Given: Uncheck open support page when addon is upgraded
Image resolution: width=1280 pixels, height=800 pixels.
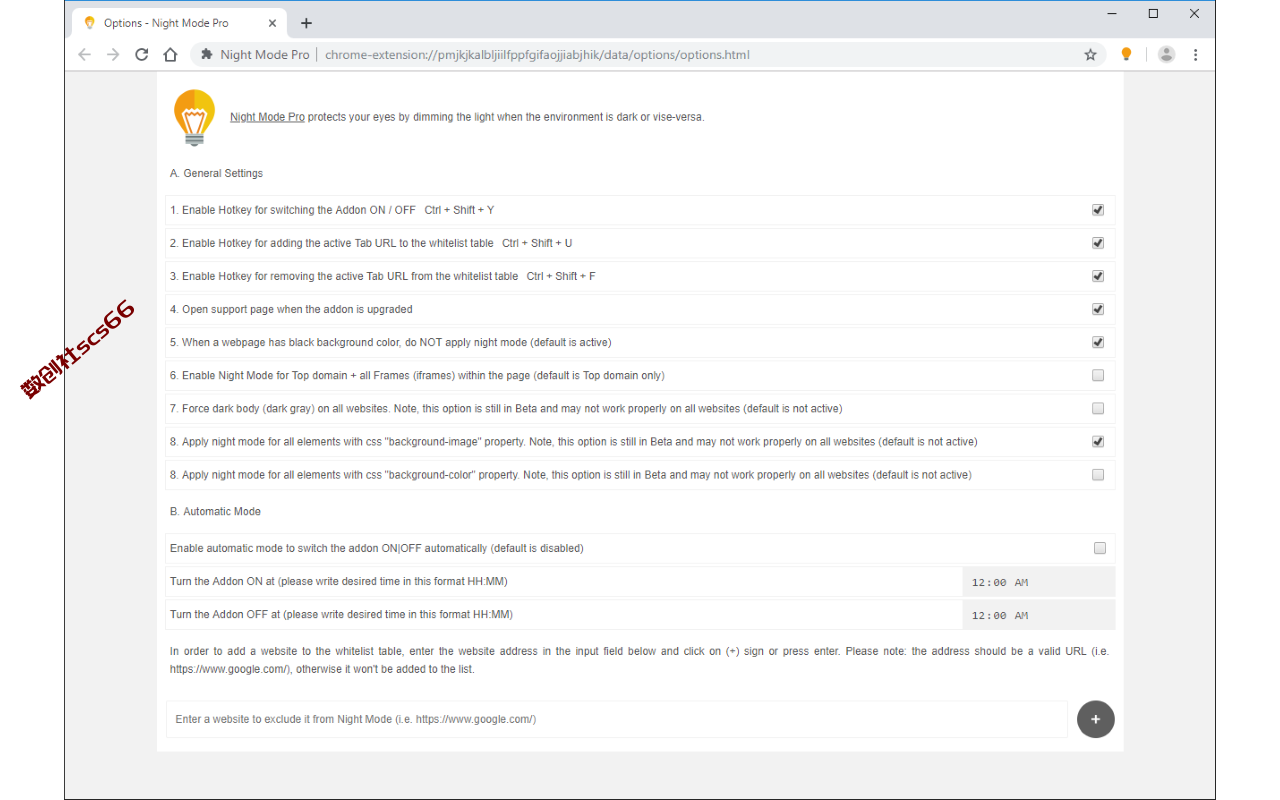Looking at the screenshot, I should tap(1098, 309).
